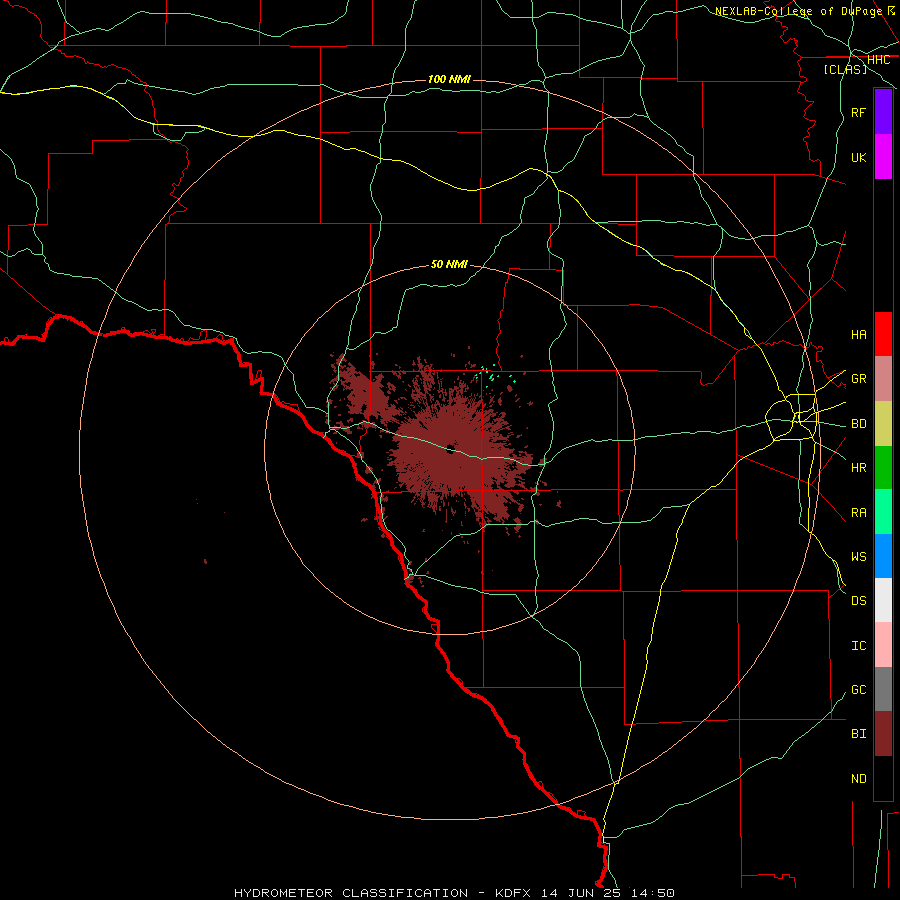The width and height of the screenshot is (900, 900).
Task: Click the GC legend label
Action: coord(858,689)
